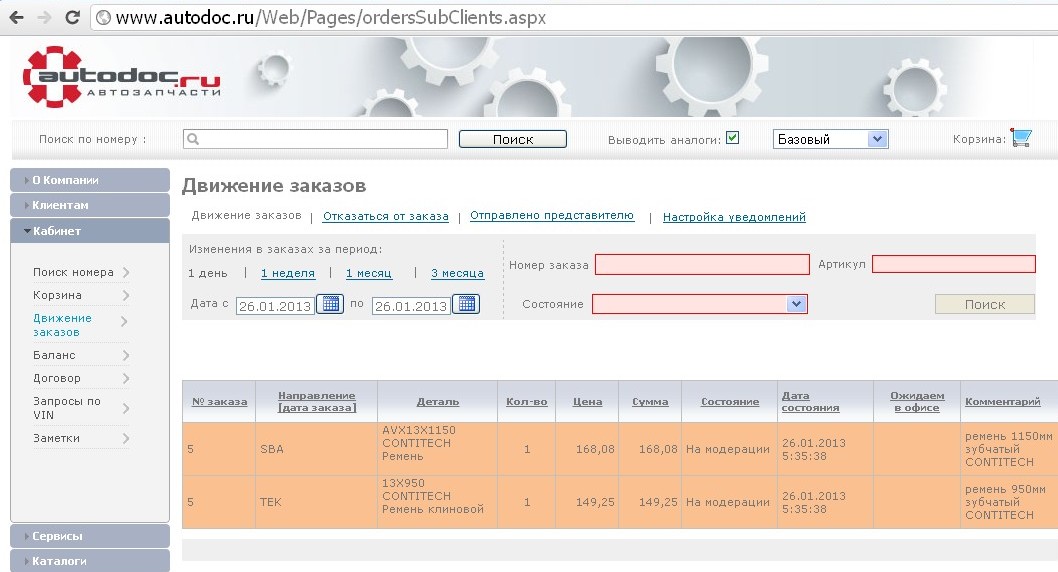Sort by Комментарий column header
Image resolution: width=1058 pixels, height=572 pixels.
(x=1003, y=402)
